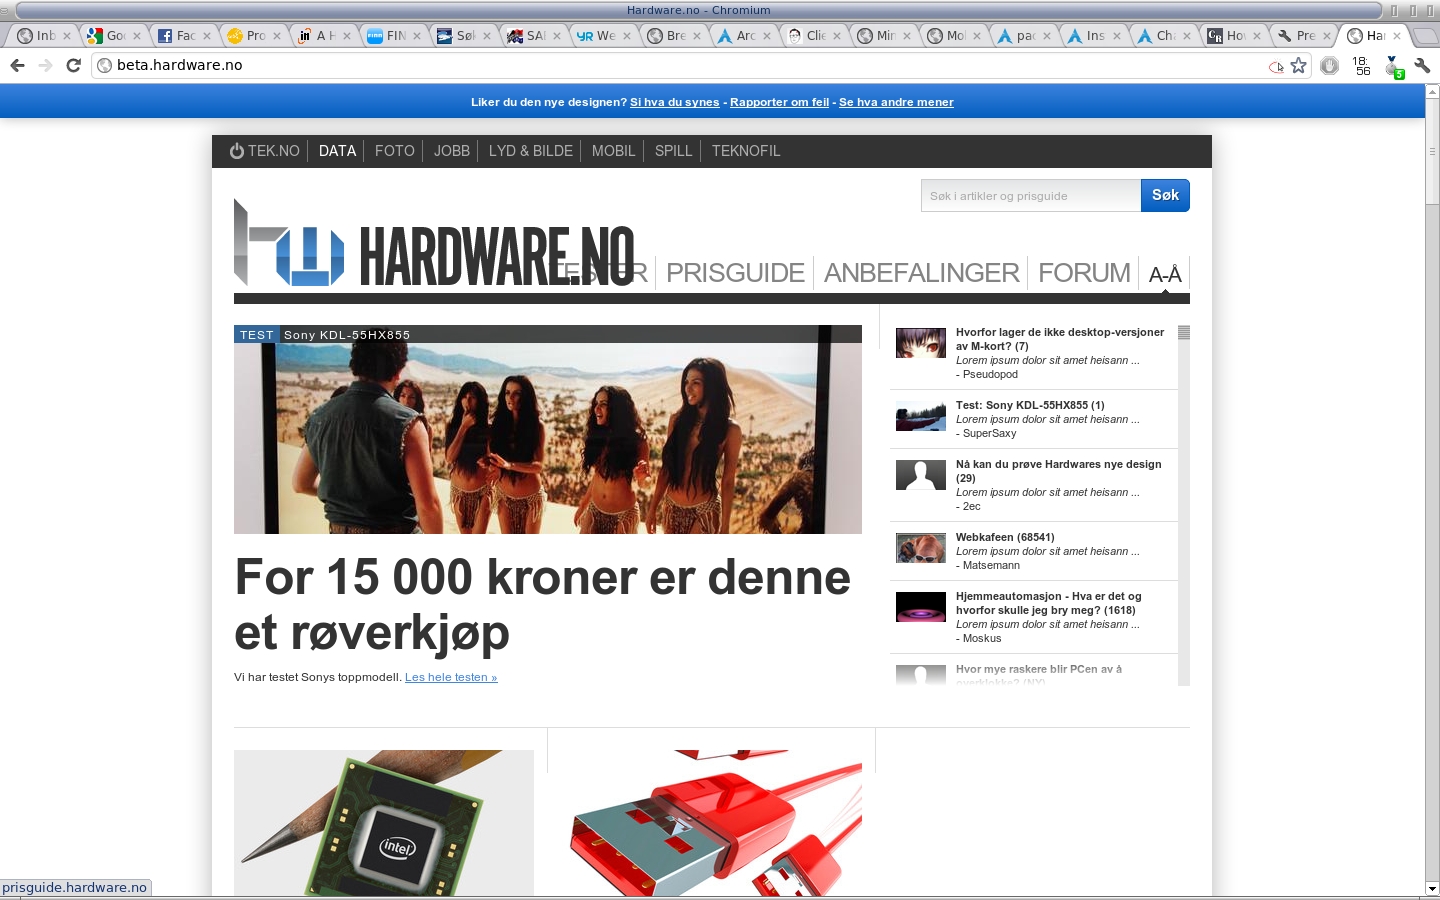Open the headline 'For 15 000 kroner er denne et røverkjøp'
Image resolution: width=1440 pixels, height=900 pixels.
tap(543, 605)
